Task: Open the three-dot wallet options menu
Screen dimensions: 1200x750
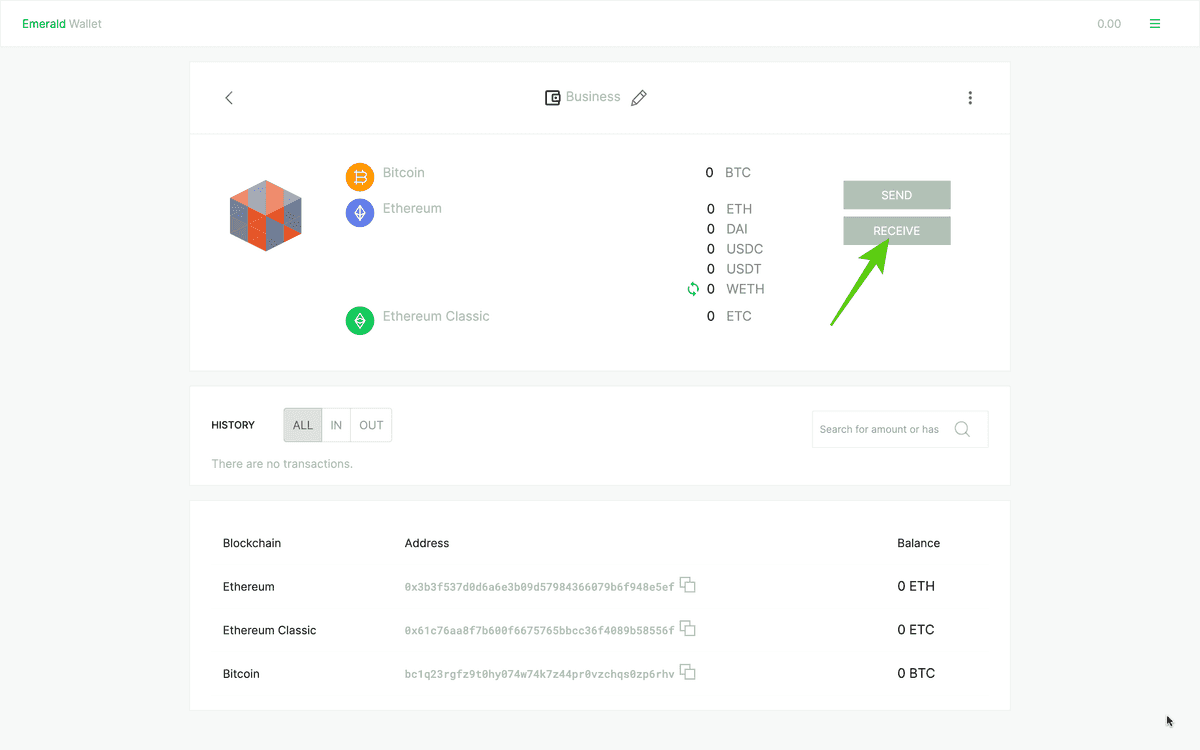Action: tap(970, 98)
